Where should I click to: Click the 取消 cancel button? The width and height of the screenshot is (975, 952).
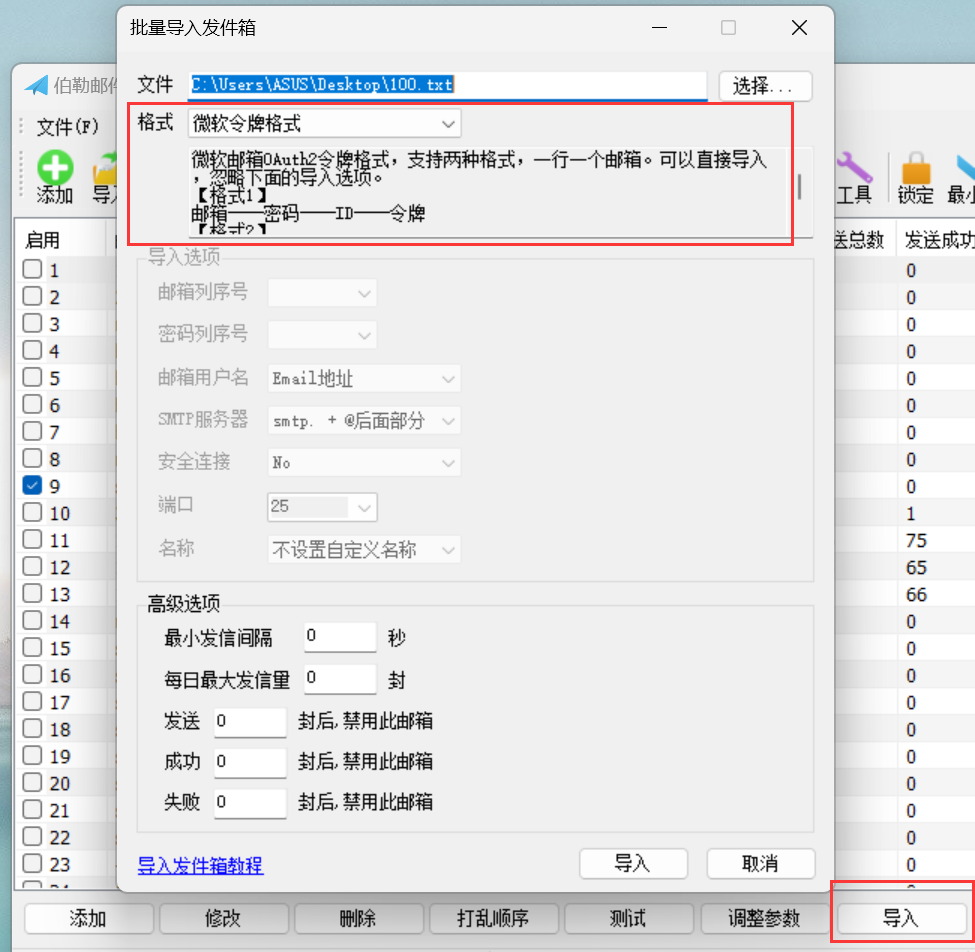point(760,863)
